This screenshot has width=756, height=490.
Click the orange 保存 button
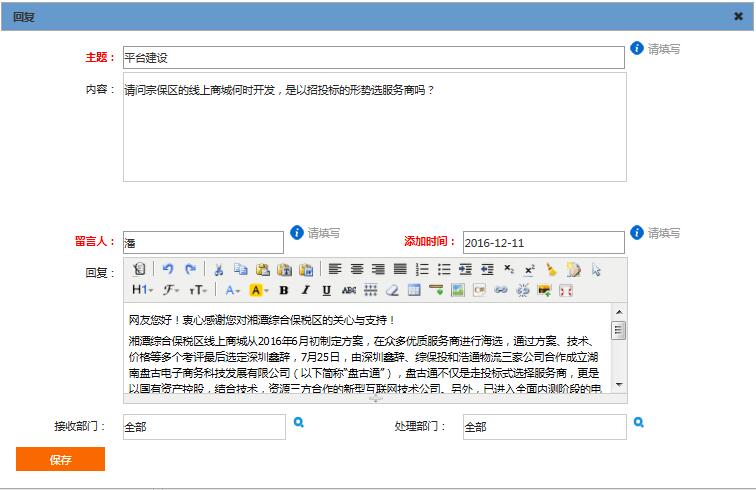(x=60, y=459)
